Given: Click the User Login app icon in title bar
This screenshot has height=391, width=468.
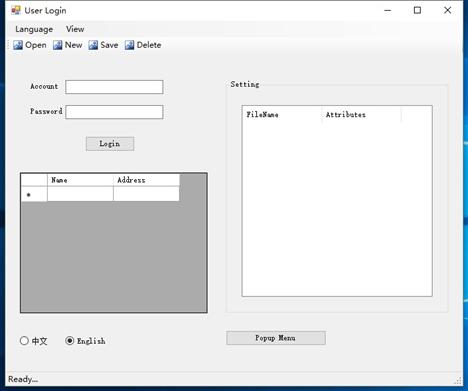Looking at the screenshot, I should click(16, 10).
